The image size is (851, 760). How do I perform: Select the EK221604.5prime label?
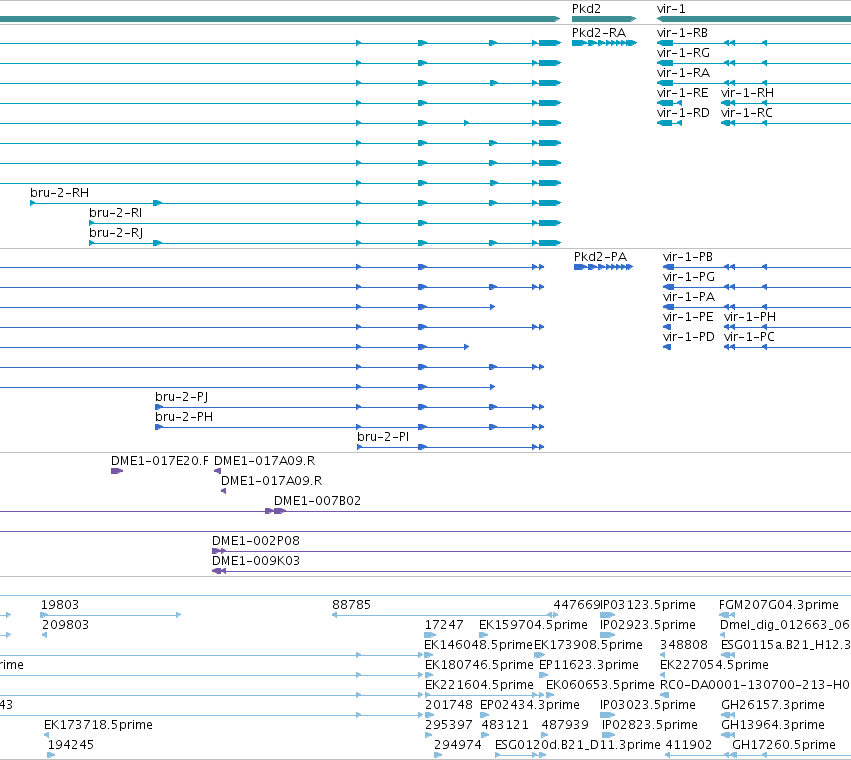pos(479,686)
